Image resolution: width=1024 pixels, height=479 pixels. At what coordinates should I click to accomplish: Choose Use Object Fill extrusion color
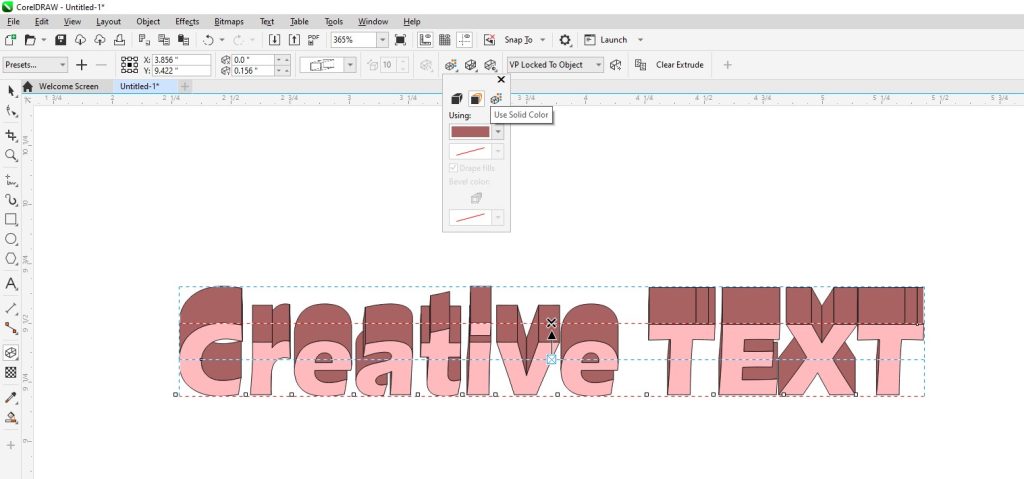coord(456,98)
